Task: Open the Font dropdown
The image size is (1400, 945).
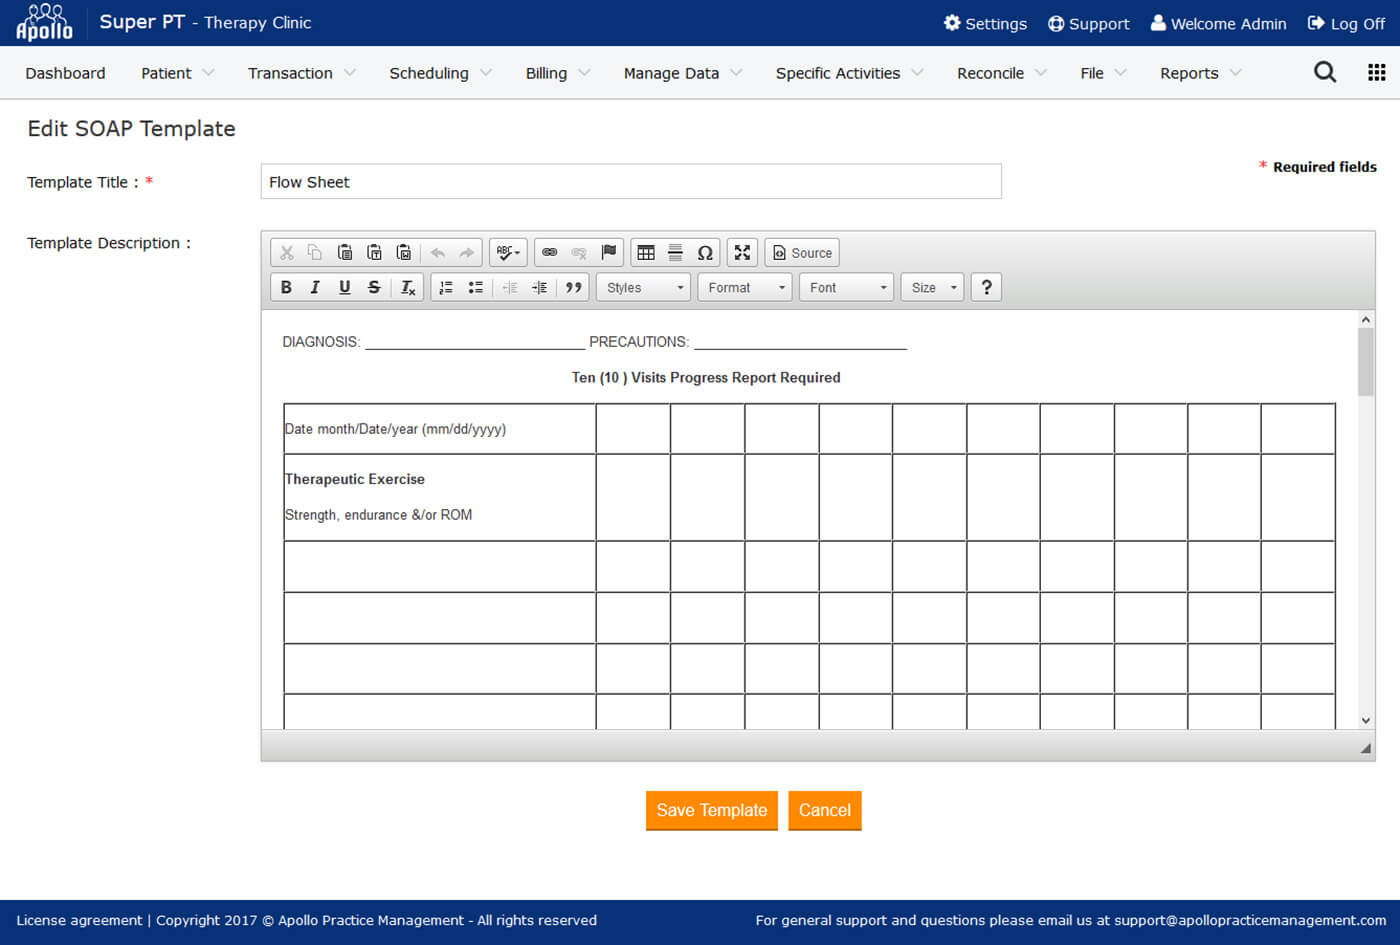Action: (x=846, y=288)
